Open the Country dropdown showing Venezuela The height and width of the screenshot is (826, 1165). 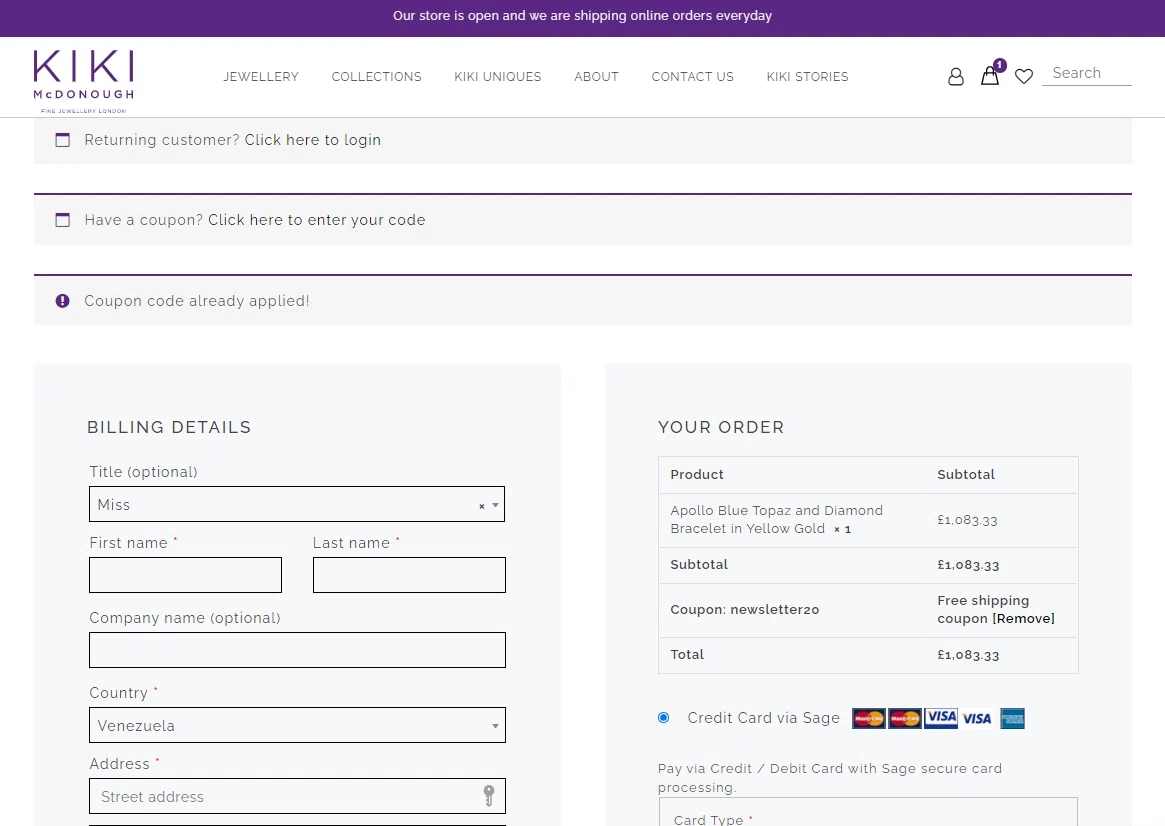pos(297,725)
